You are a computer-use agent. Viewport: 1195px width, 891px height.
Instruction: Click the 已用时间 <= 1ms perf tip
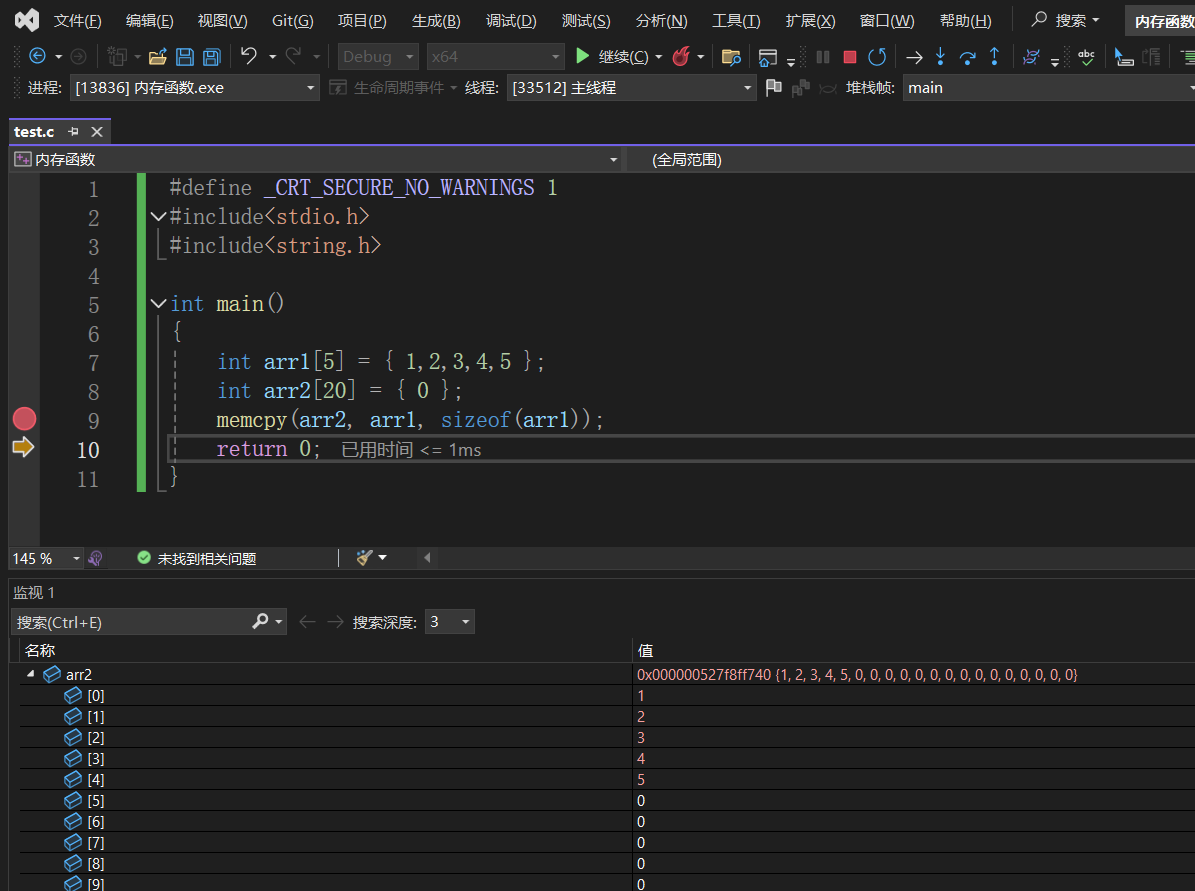point(411,450)
